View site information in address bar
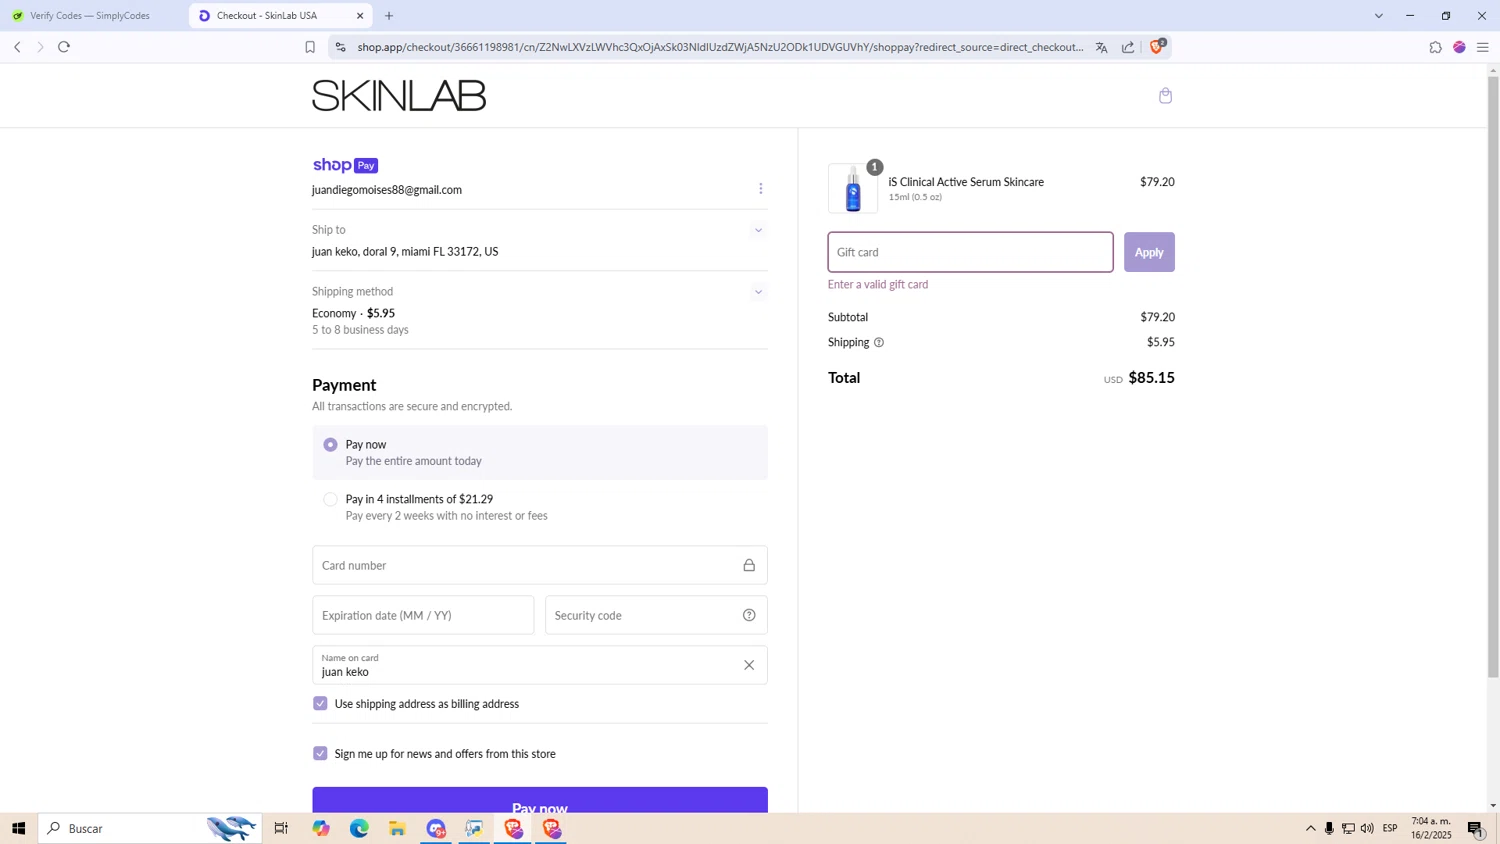1500x844 pixels. (340, 47)
